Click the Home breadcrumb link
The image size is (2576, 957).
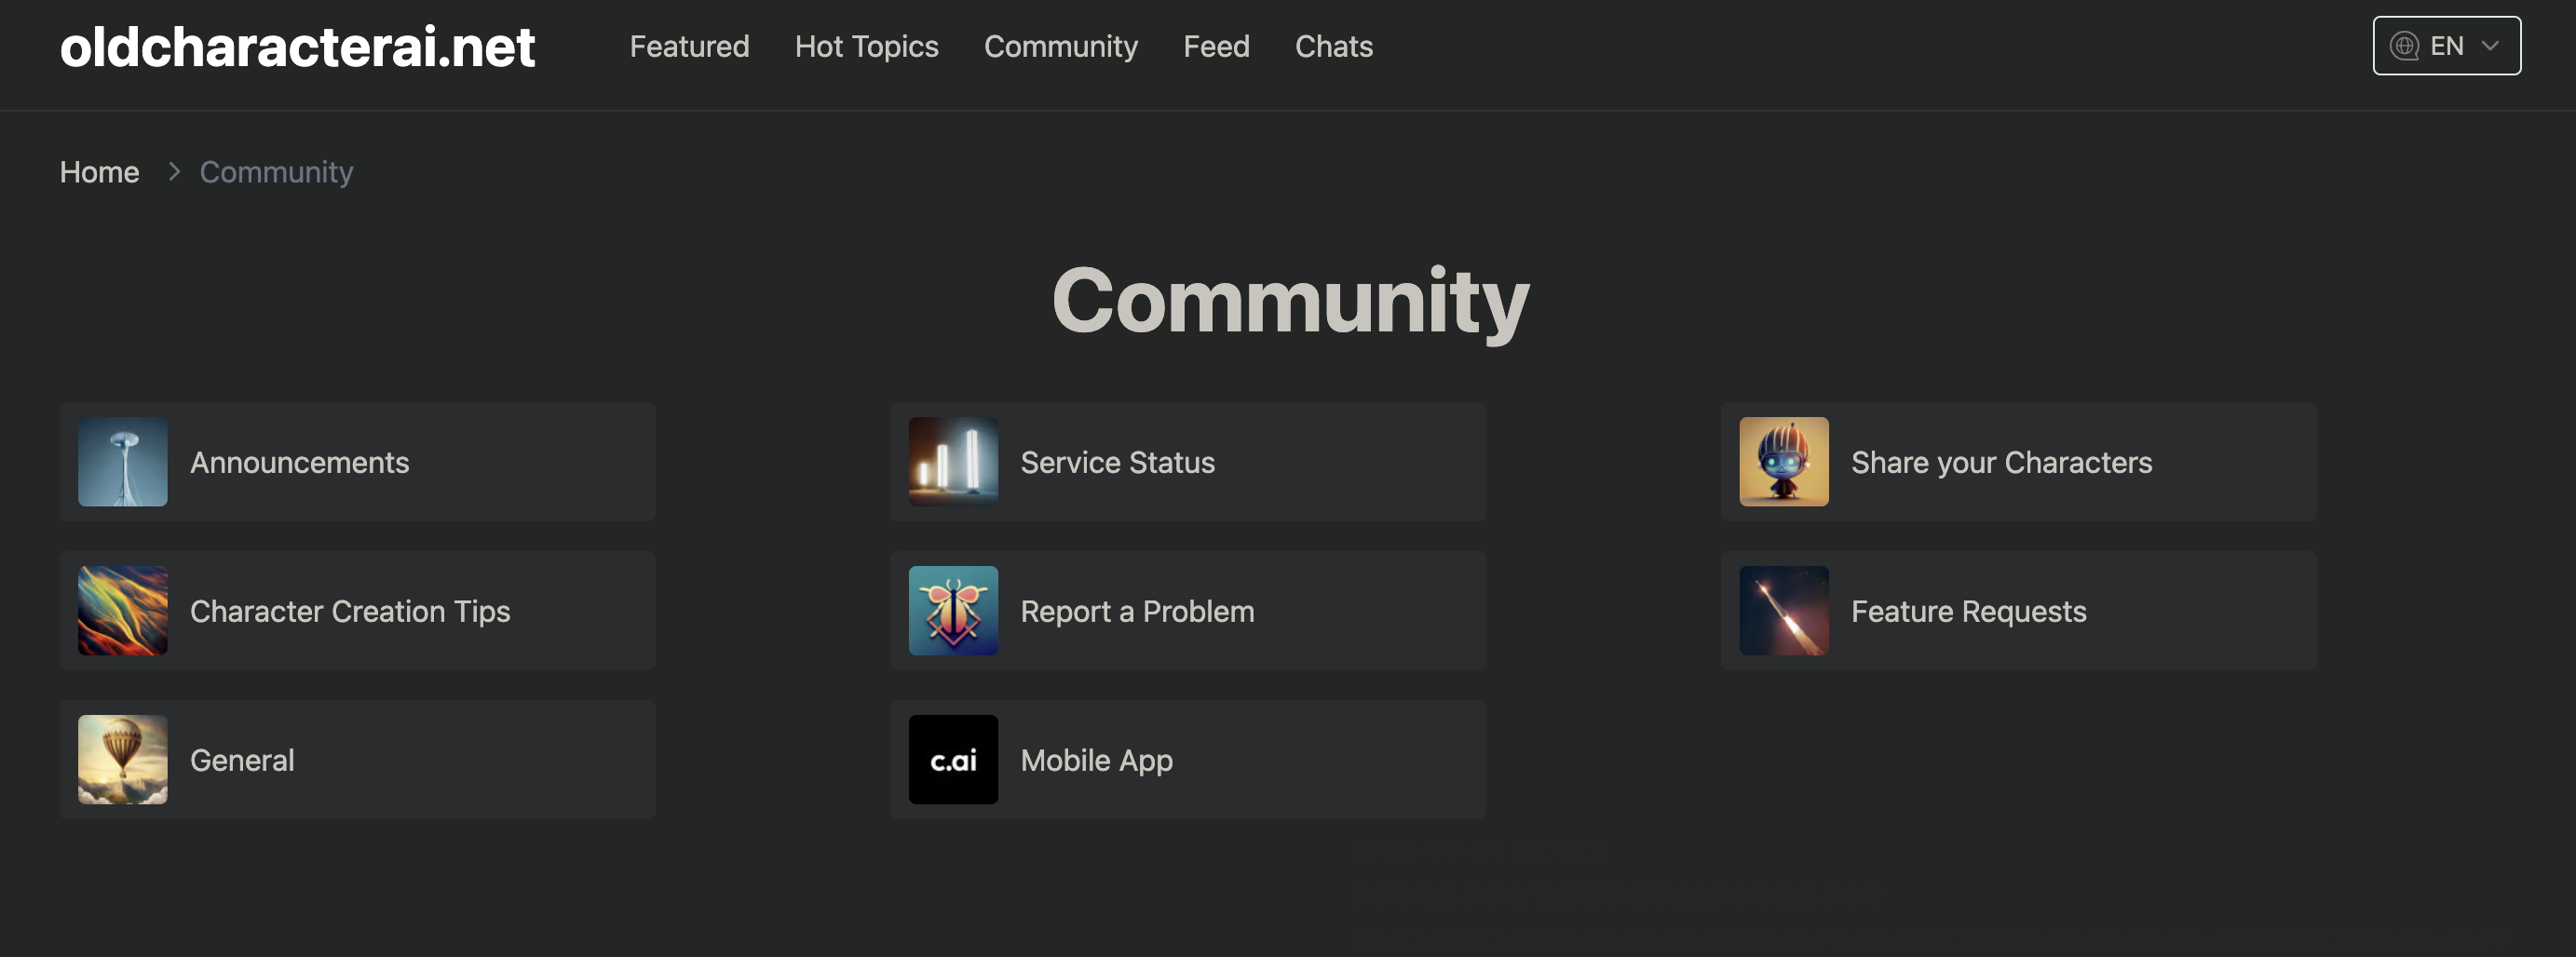[x=99, y=172]
